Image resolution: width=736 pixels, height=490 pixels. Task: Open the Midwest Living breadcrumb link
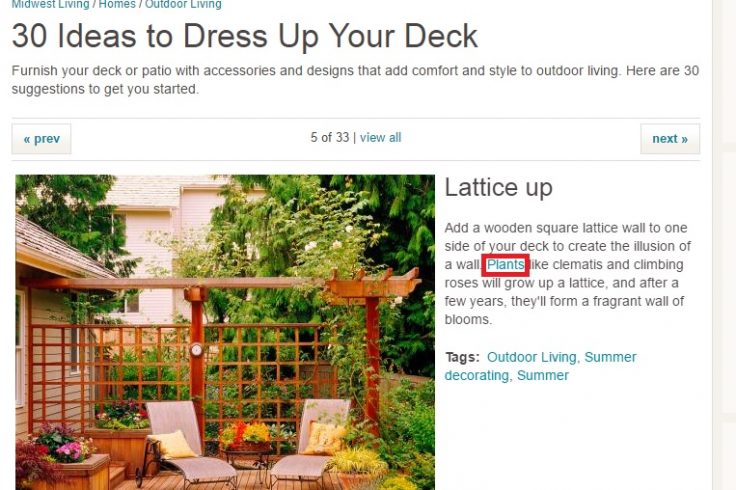(50, 4)
